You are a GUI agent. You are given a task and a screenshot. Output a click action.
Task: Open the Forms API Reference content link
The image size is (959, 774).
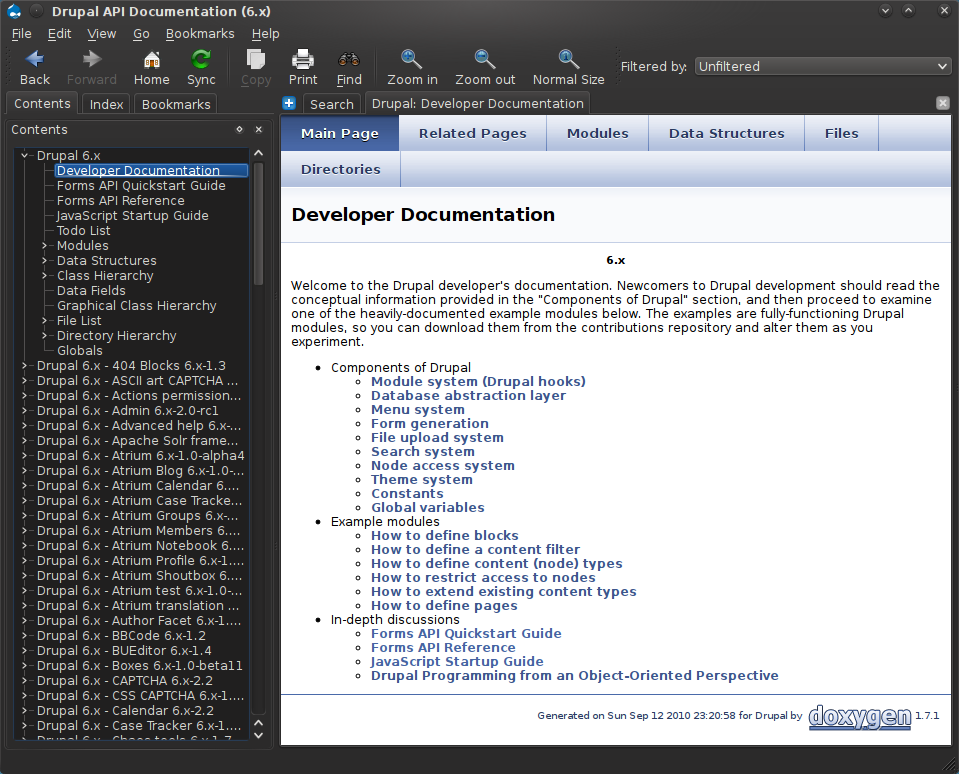click(x=443, y=647)
